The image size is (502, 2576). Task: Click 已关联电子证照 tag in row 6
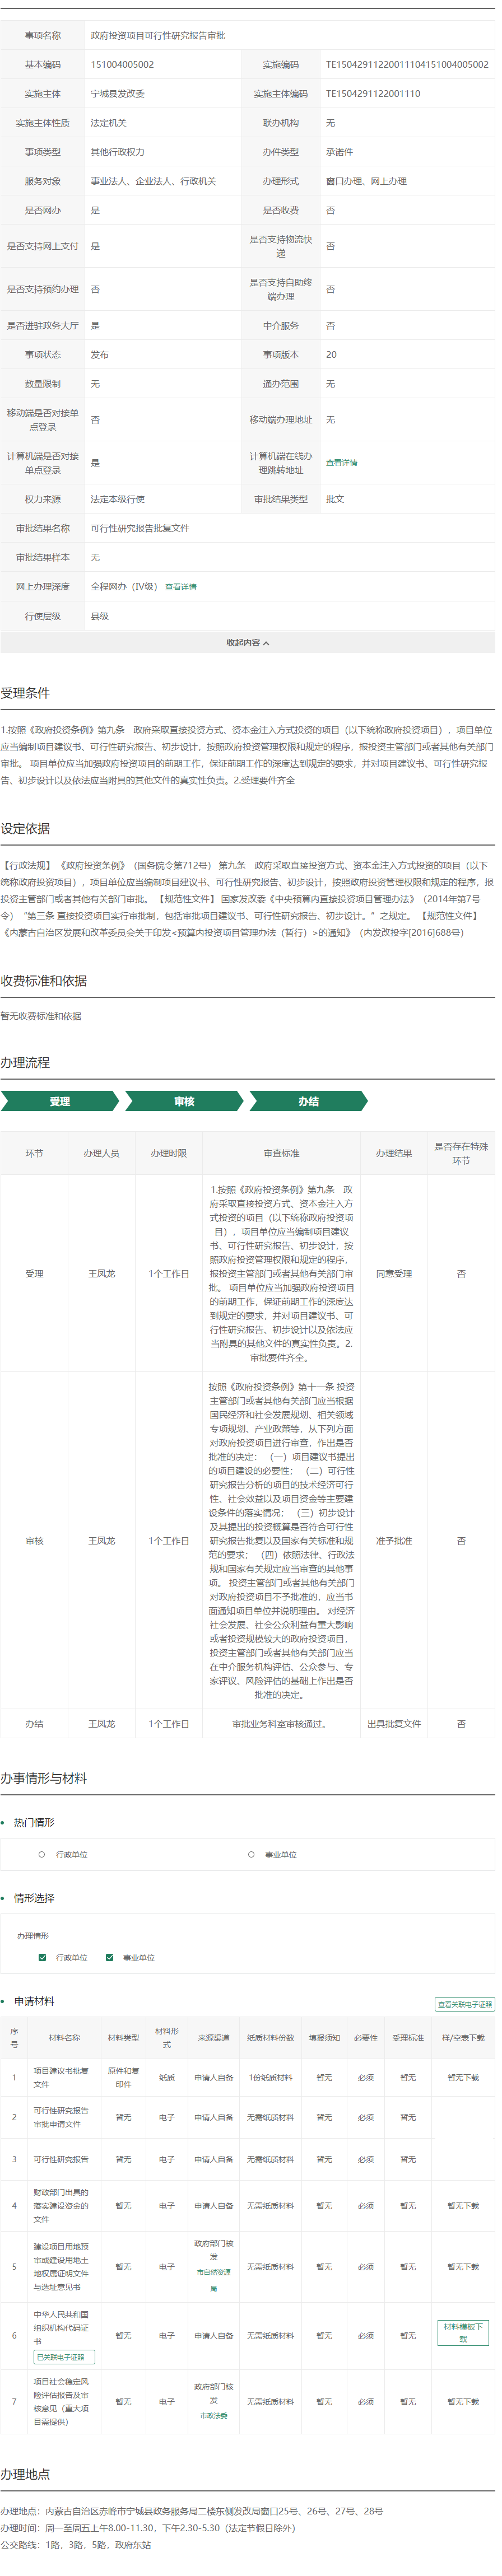click(x=64, y=2357)
